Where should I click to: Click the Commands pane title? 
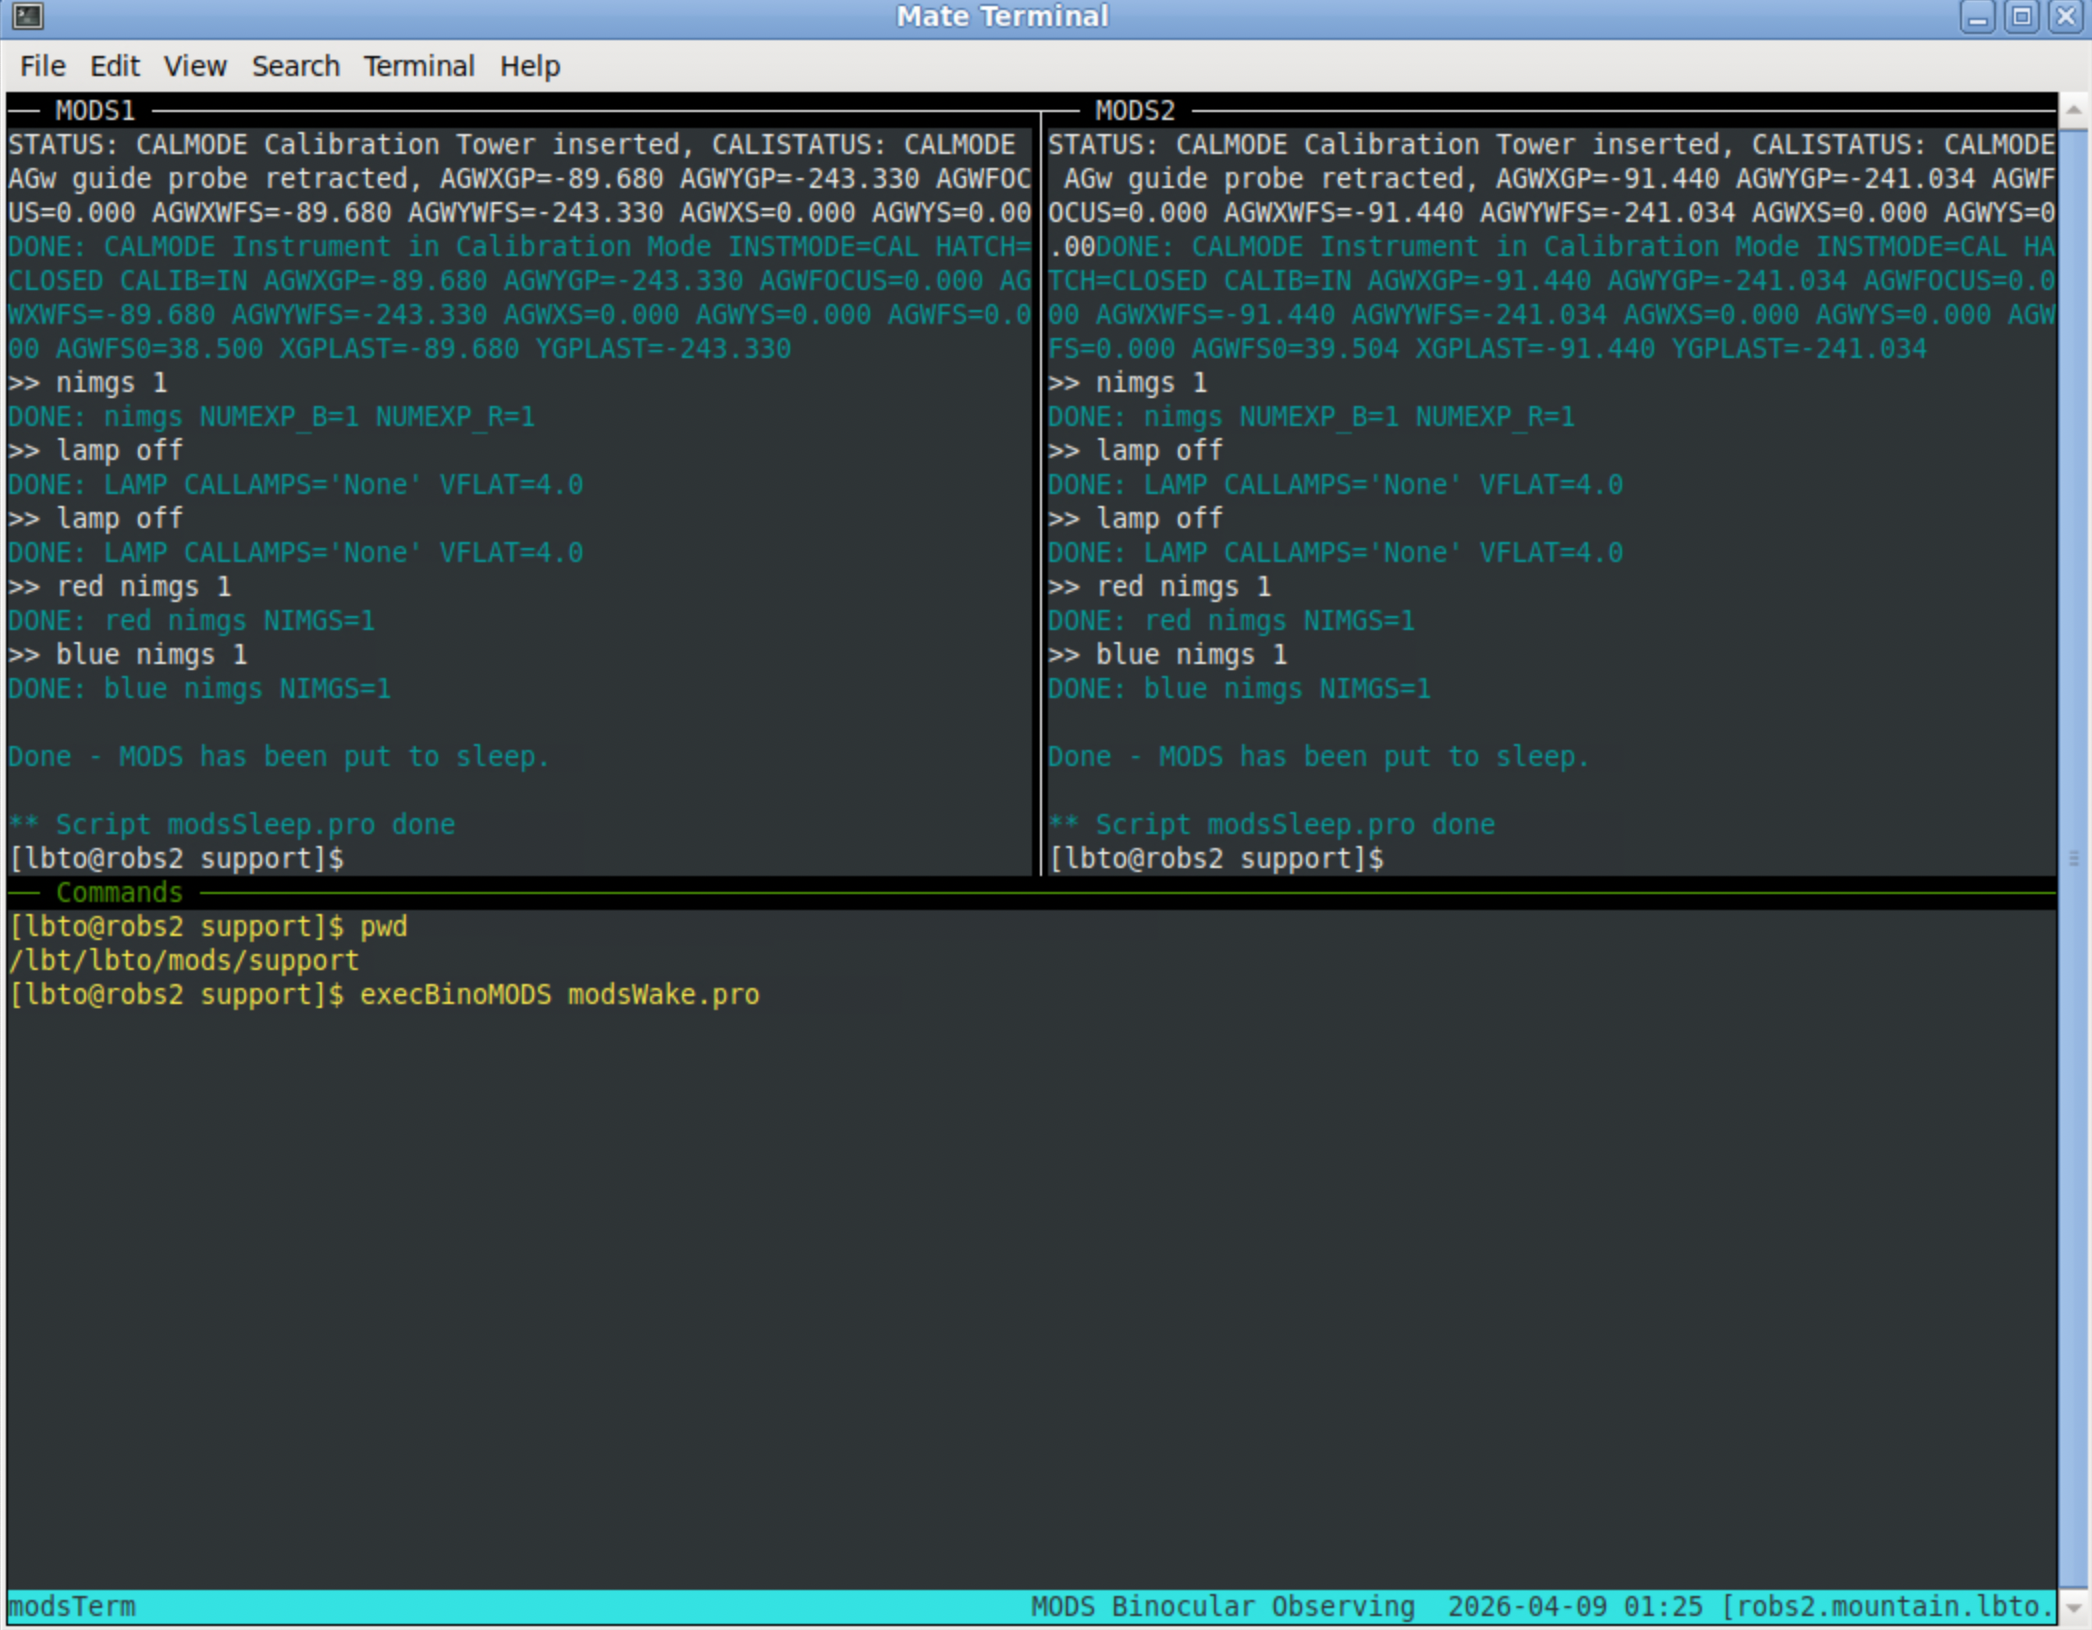(x=119, y=892)
